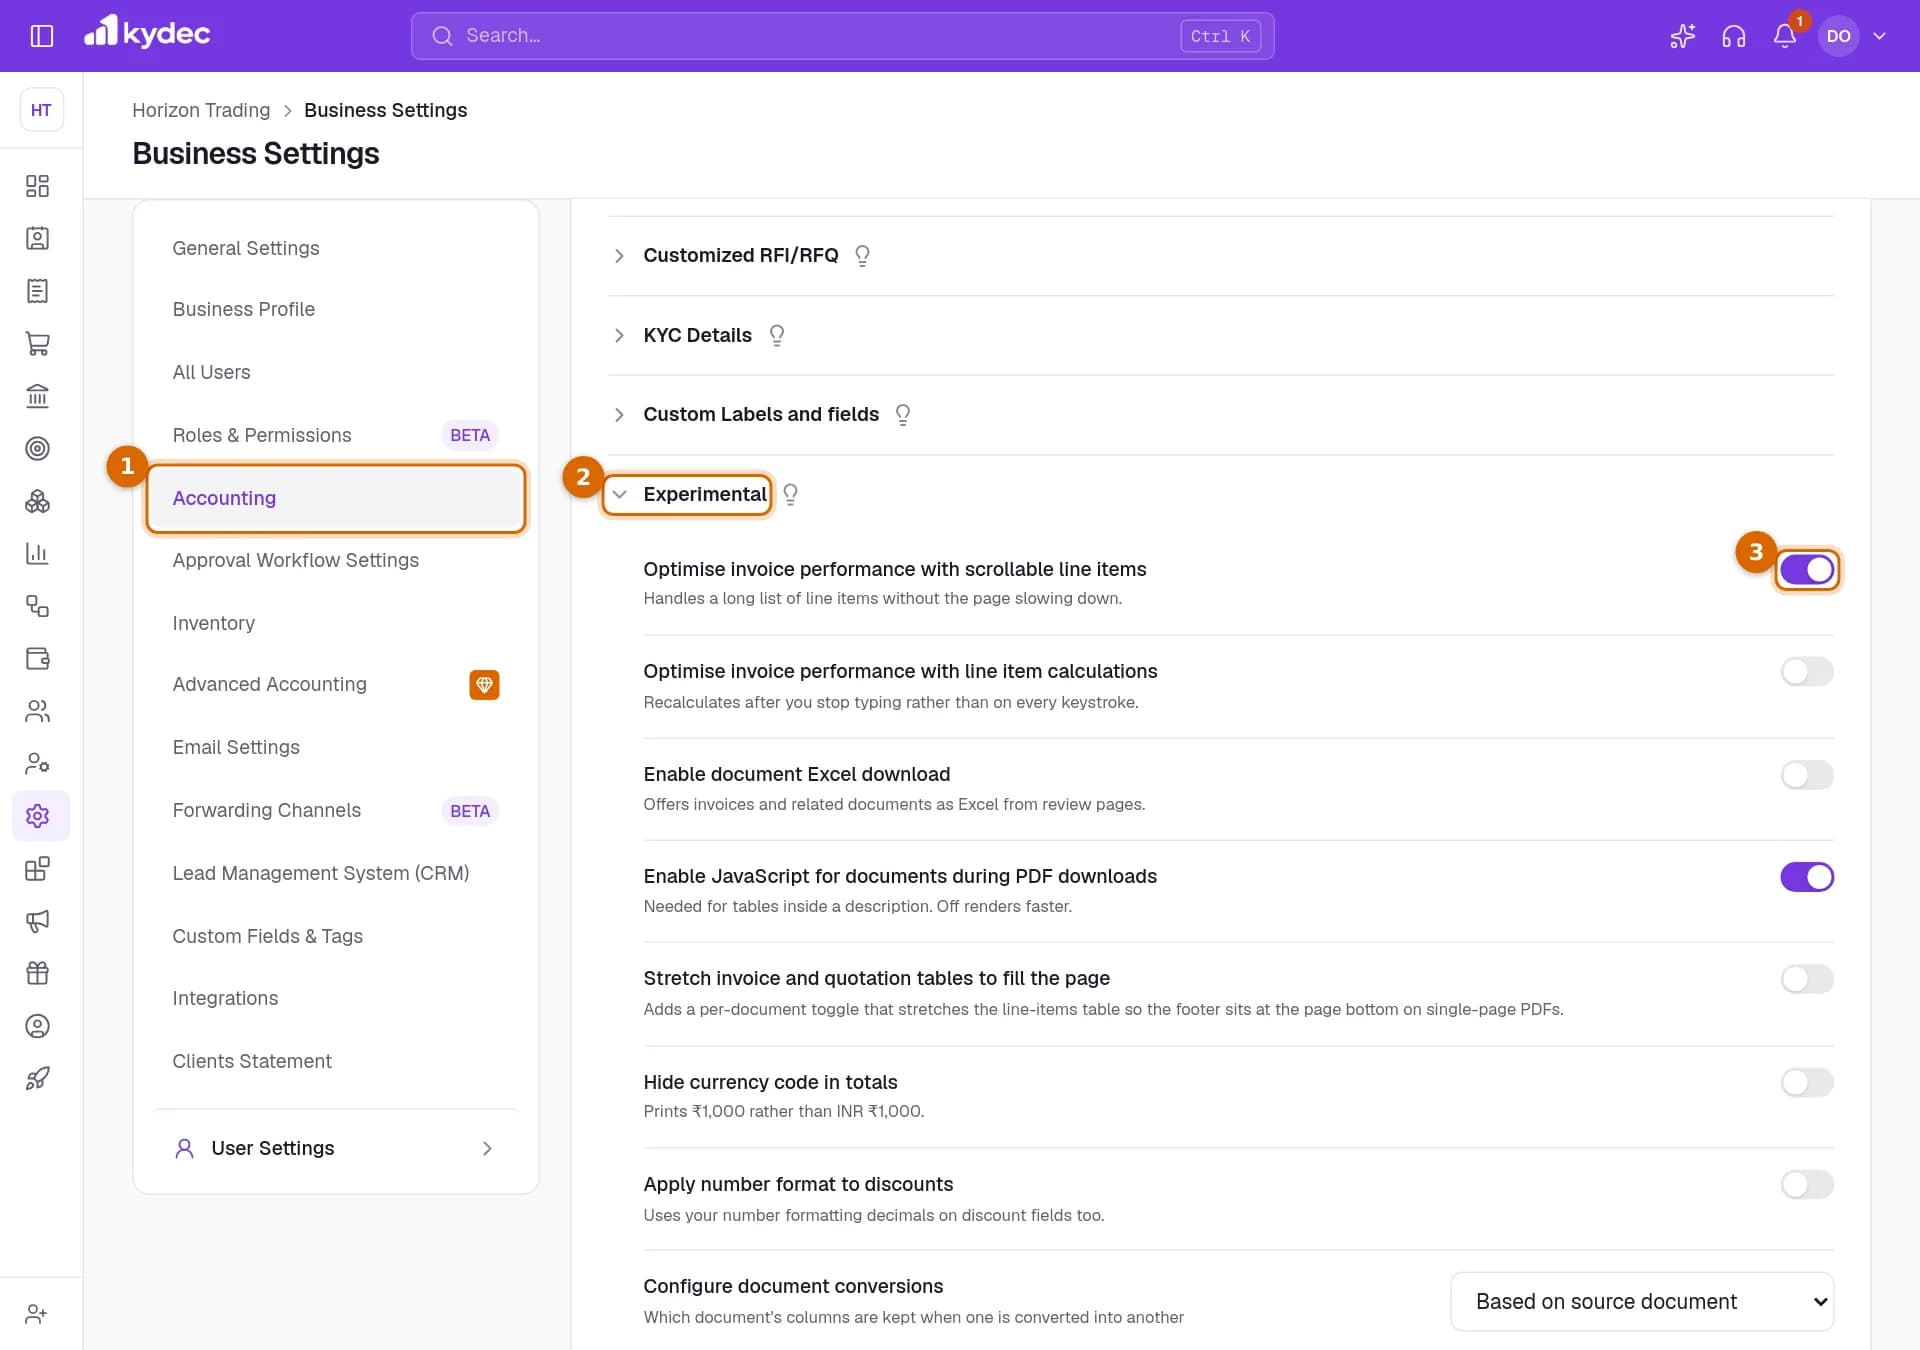This screenshot has height=1350, width=1920.
Task: Enable line item calculations optimisation toggle
Action: pos(1807,672)
